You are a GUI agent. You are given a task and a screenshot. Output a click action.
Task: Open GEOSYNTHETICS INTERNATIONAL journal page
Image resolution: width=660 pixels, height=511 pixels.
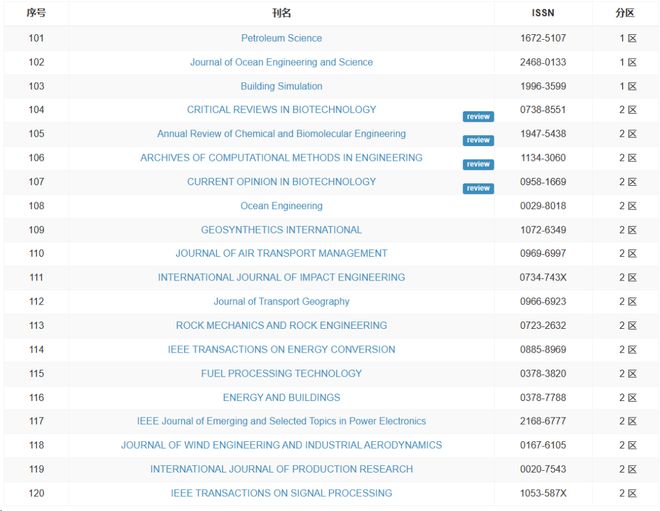click(281, 230)
